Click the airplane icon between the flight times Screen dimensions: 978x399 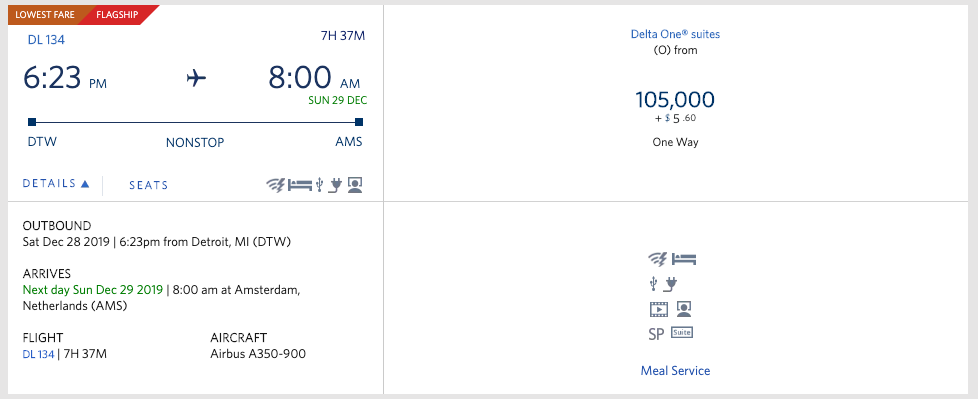(x=196, y=79)
